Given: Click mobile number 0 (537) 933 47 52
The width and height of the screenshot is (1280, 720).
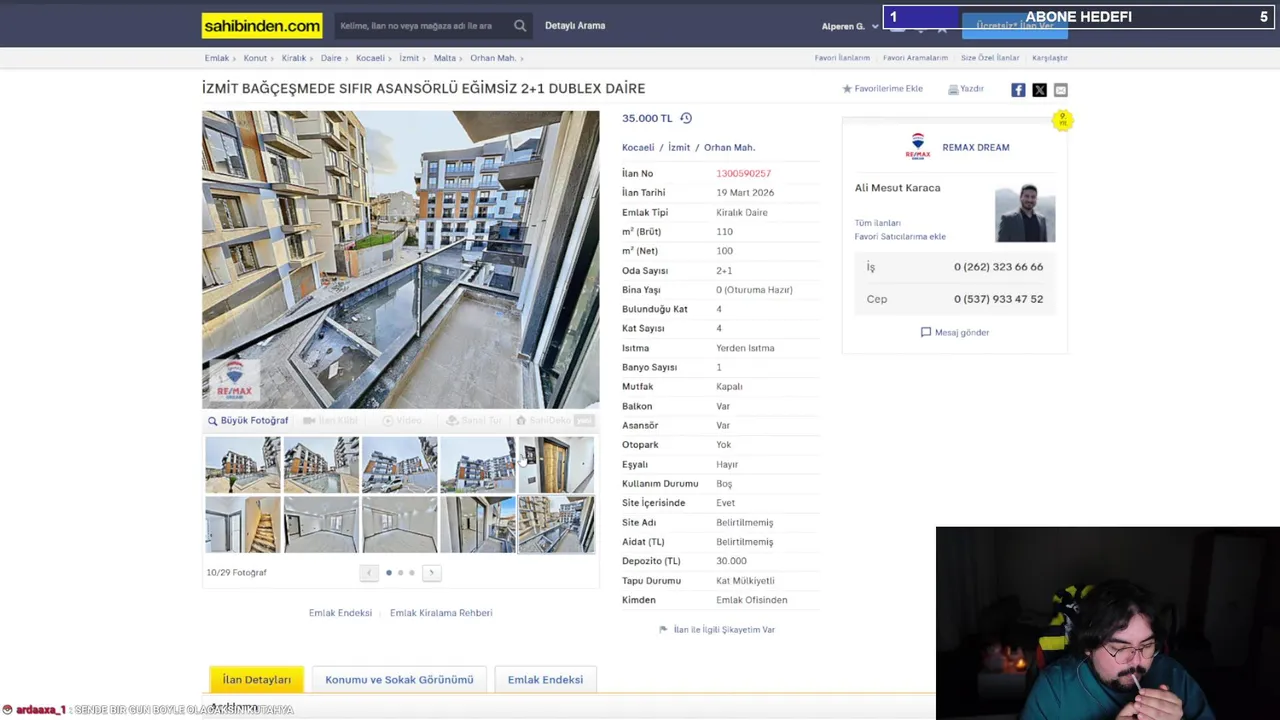Looking at the screenshot, I should 998,299.
